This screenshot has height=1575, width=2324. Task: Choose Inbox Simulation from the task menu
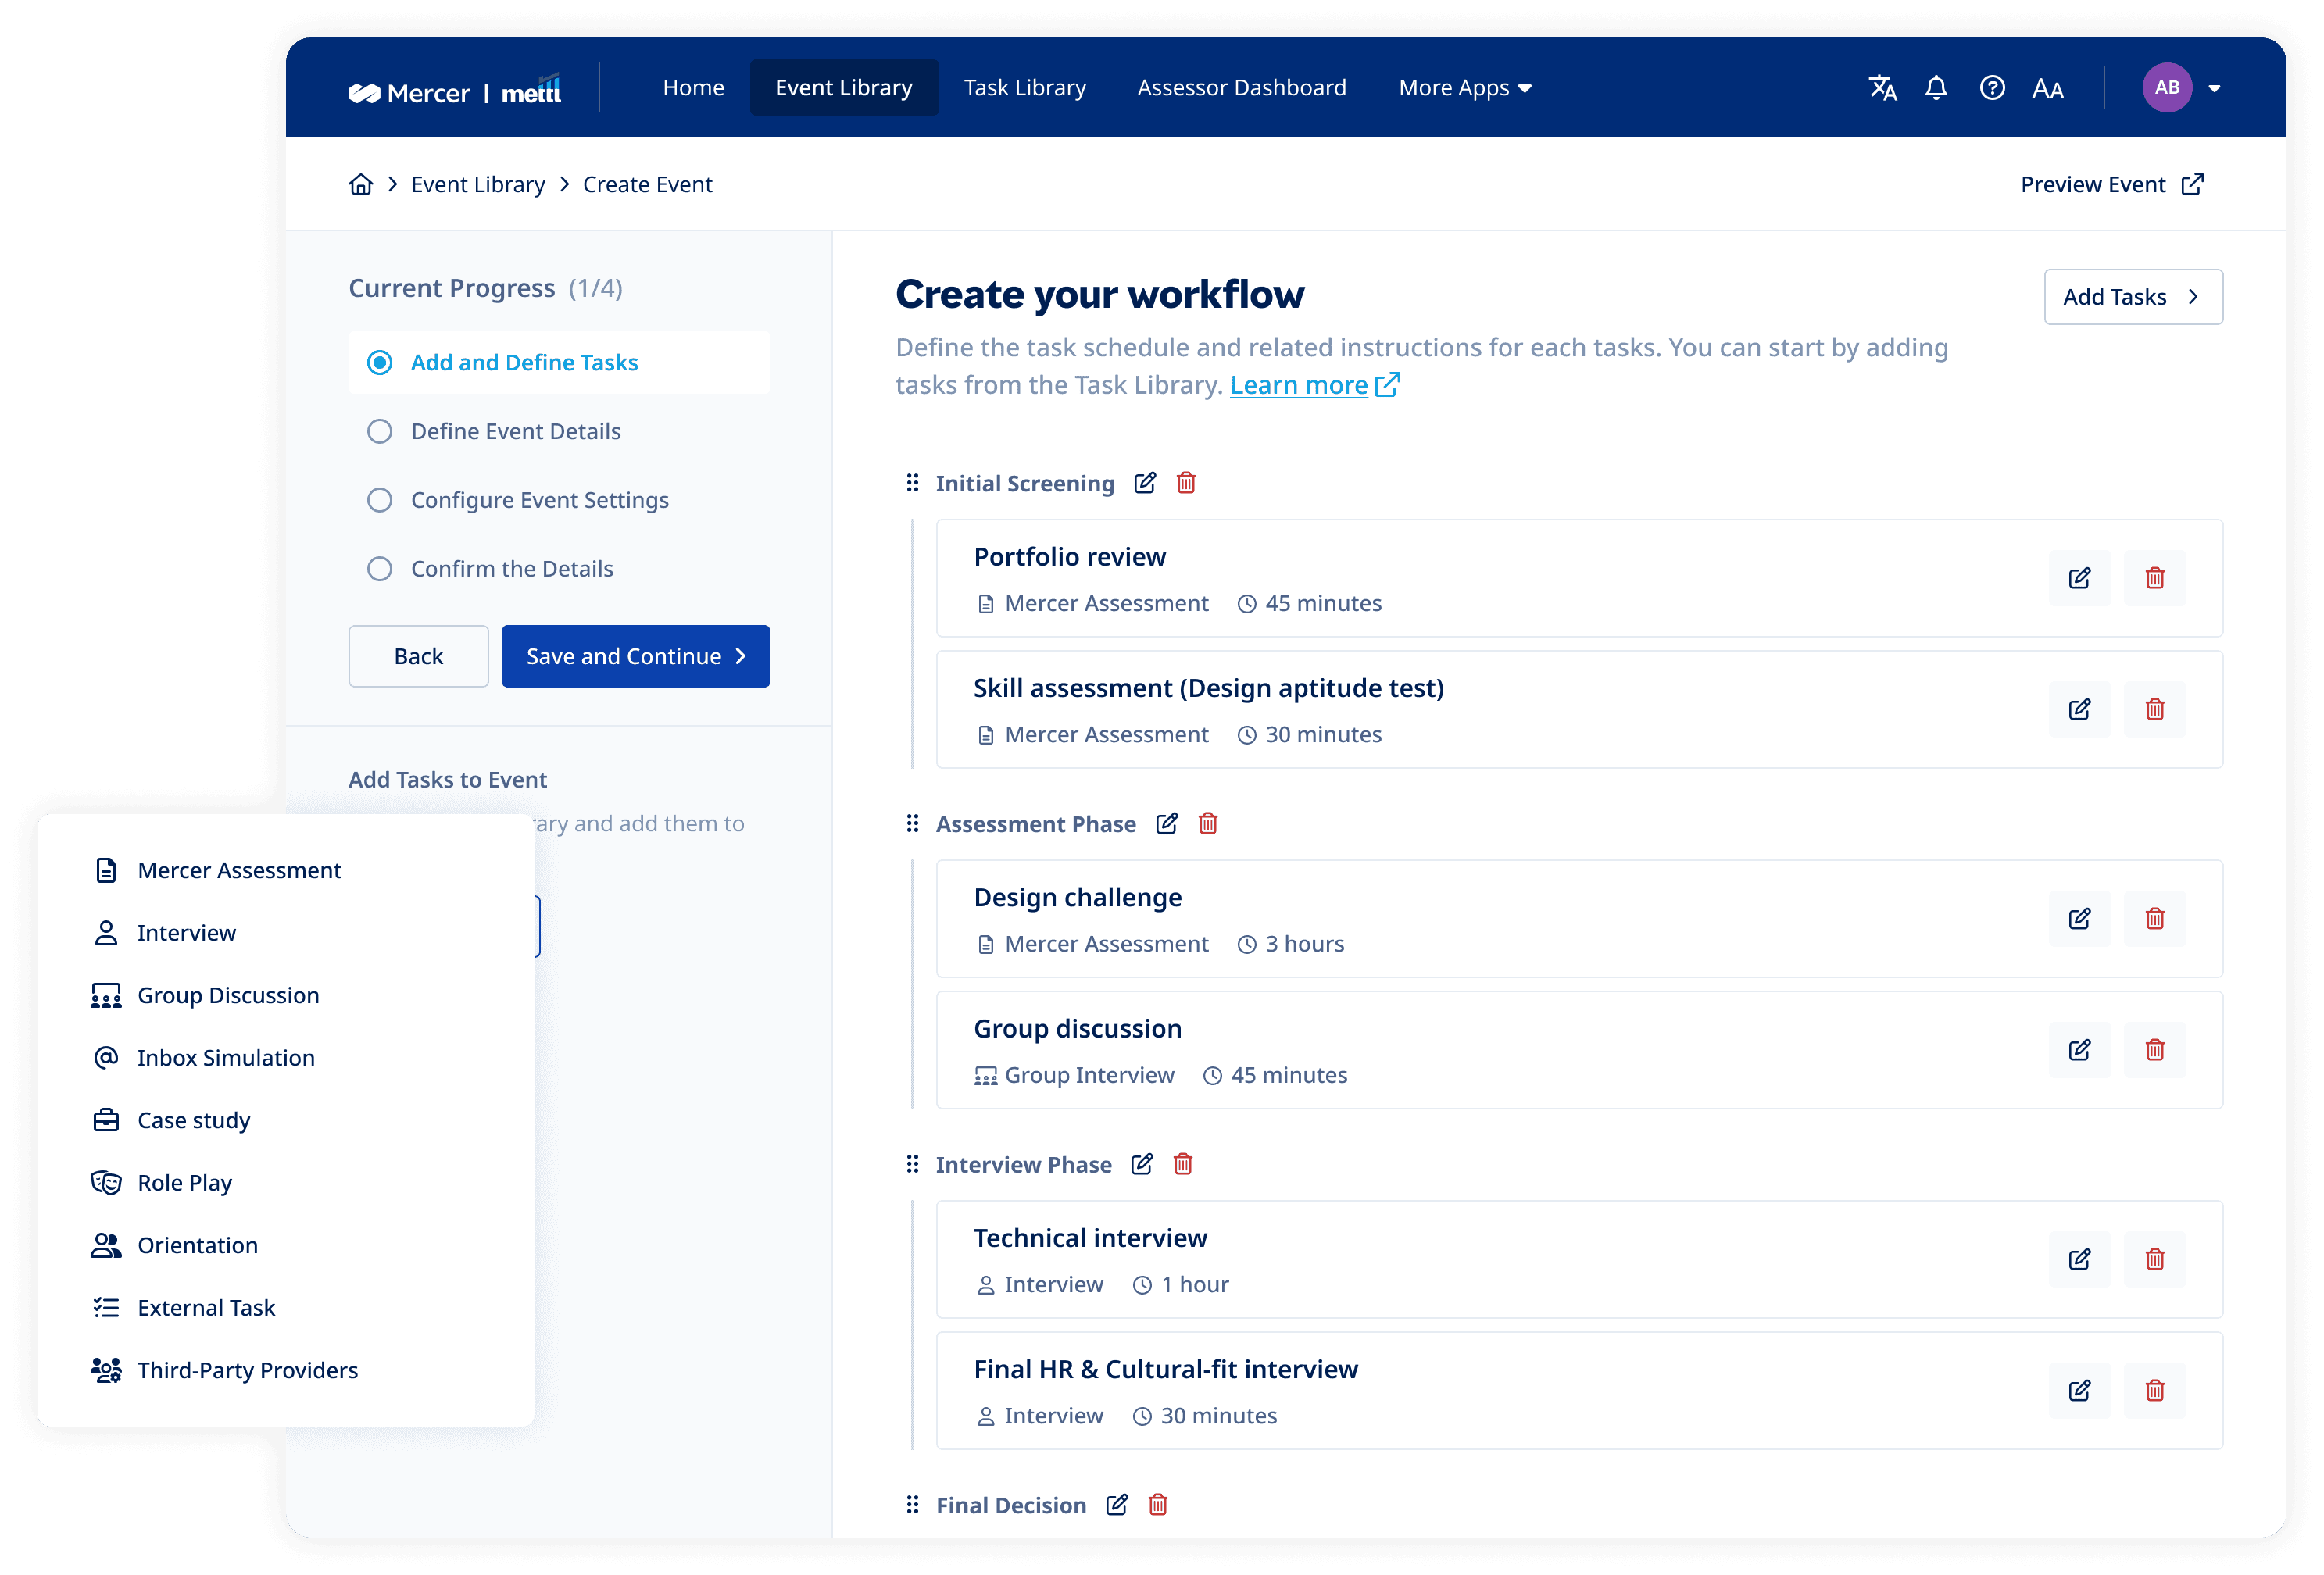click(x=225, y=1058)
